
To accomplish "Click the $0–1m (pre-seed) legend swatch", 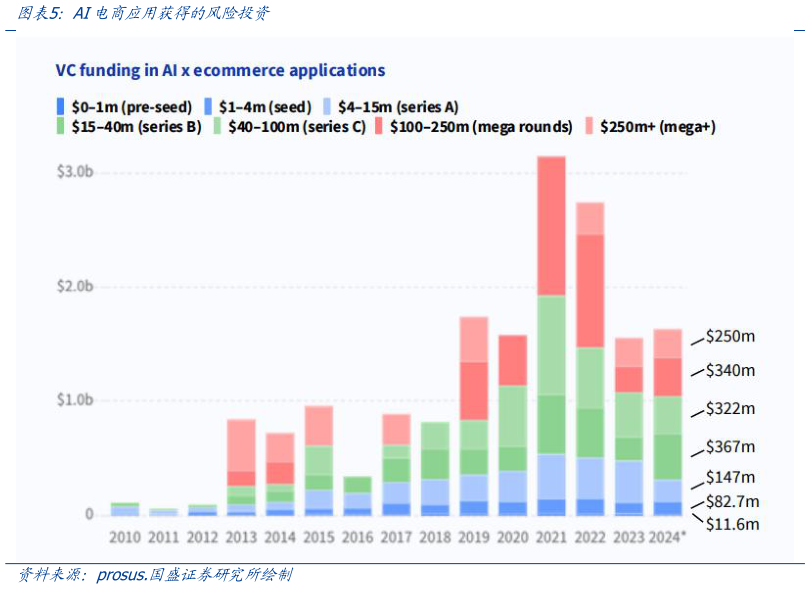I will click(61, 106).
